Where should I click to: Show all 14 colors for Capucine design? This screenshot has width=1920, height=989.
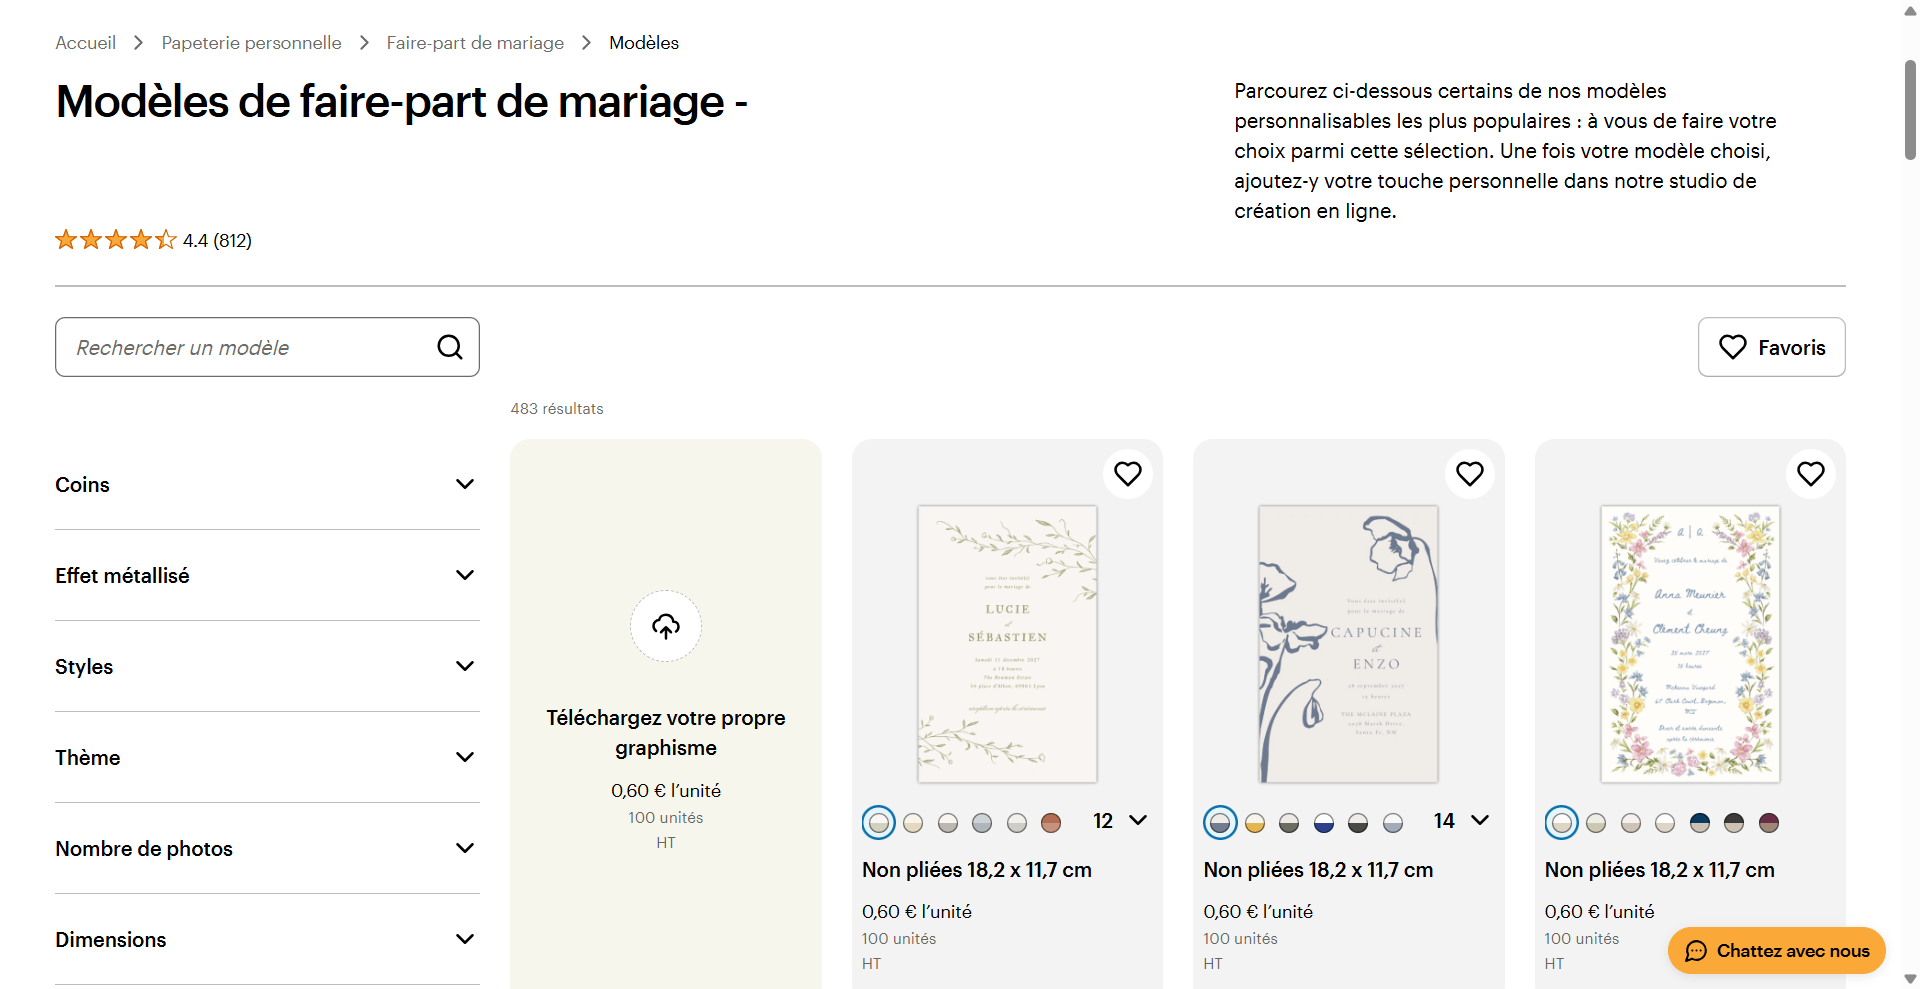tap(1461, 821)
